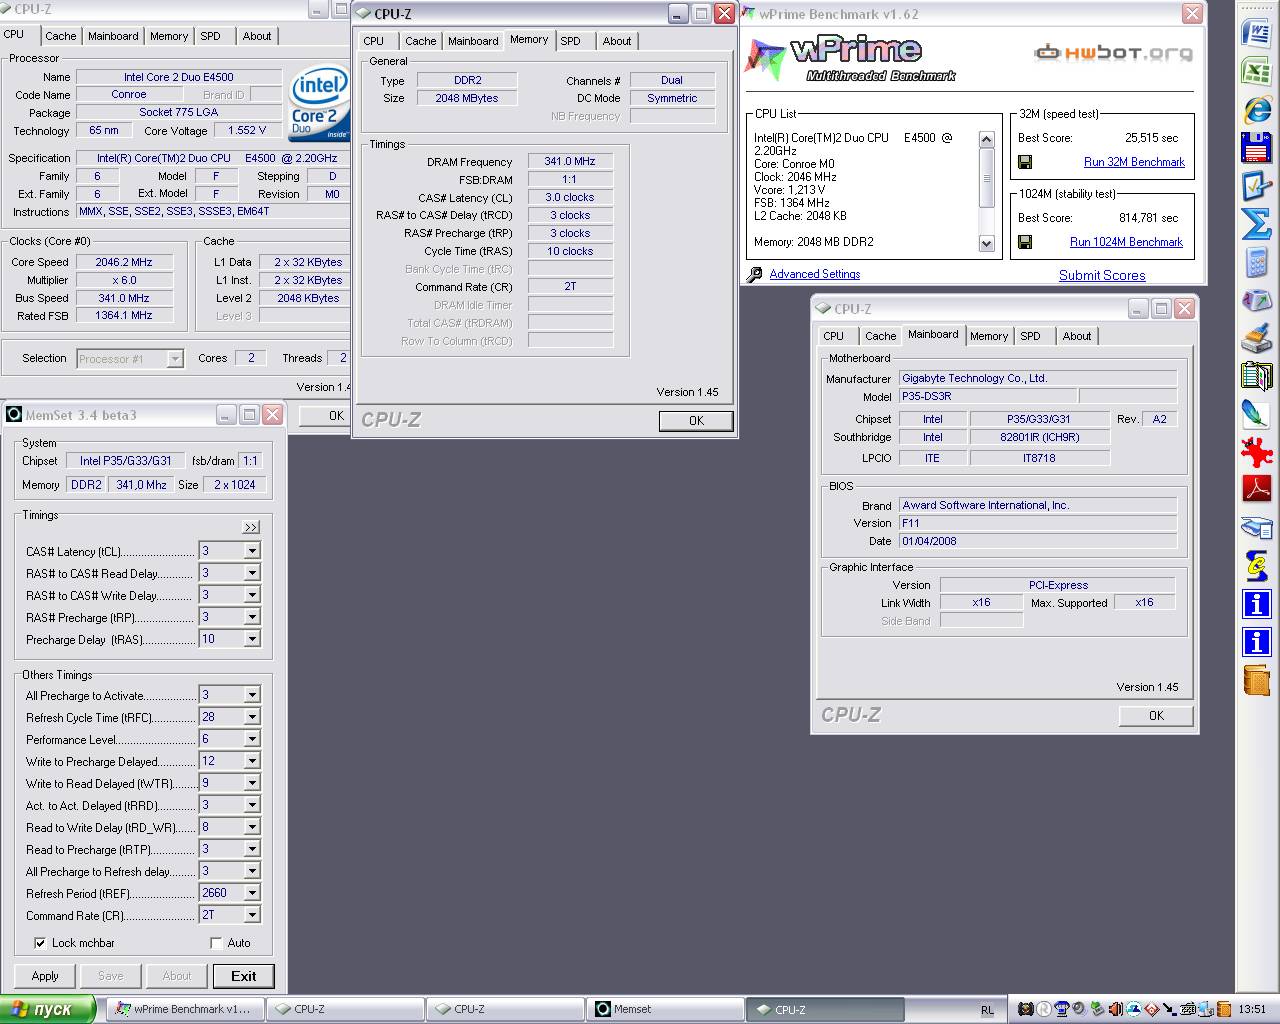Open the Refresh Cycle Time (tRFC) dropdown
The height and width of the screenshot is (1024, 1280).
(252, 717)
